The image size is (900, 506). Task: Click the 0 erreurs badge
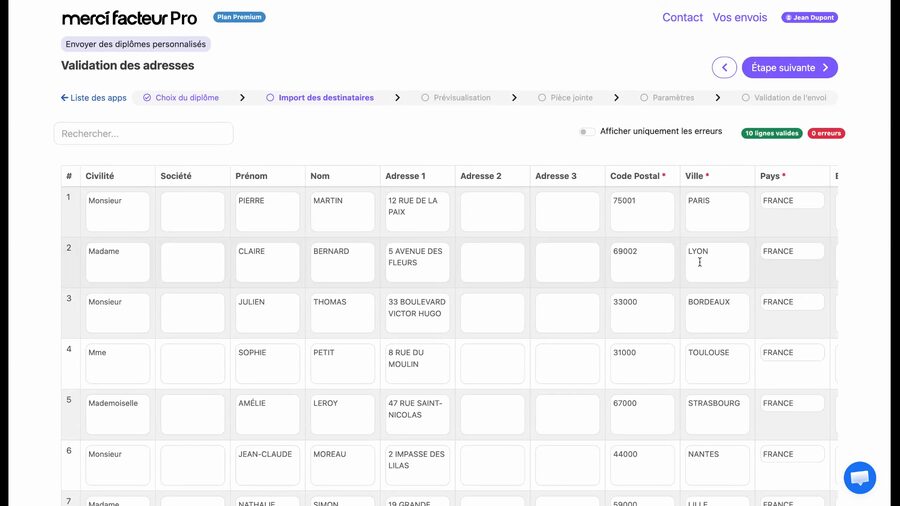click(826, 133)
